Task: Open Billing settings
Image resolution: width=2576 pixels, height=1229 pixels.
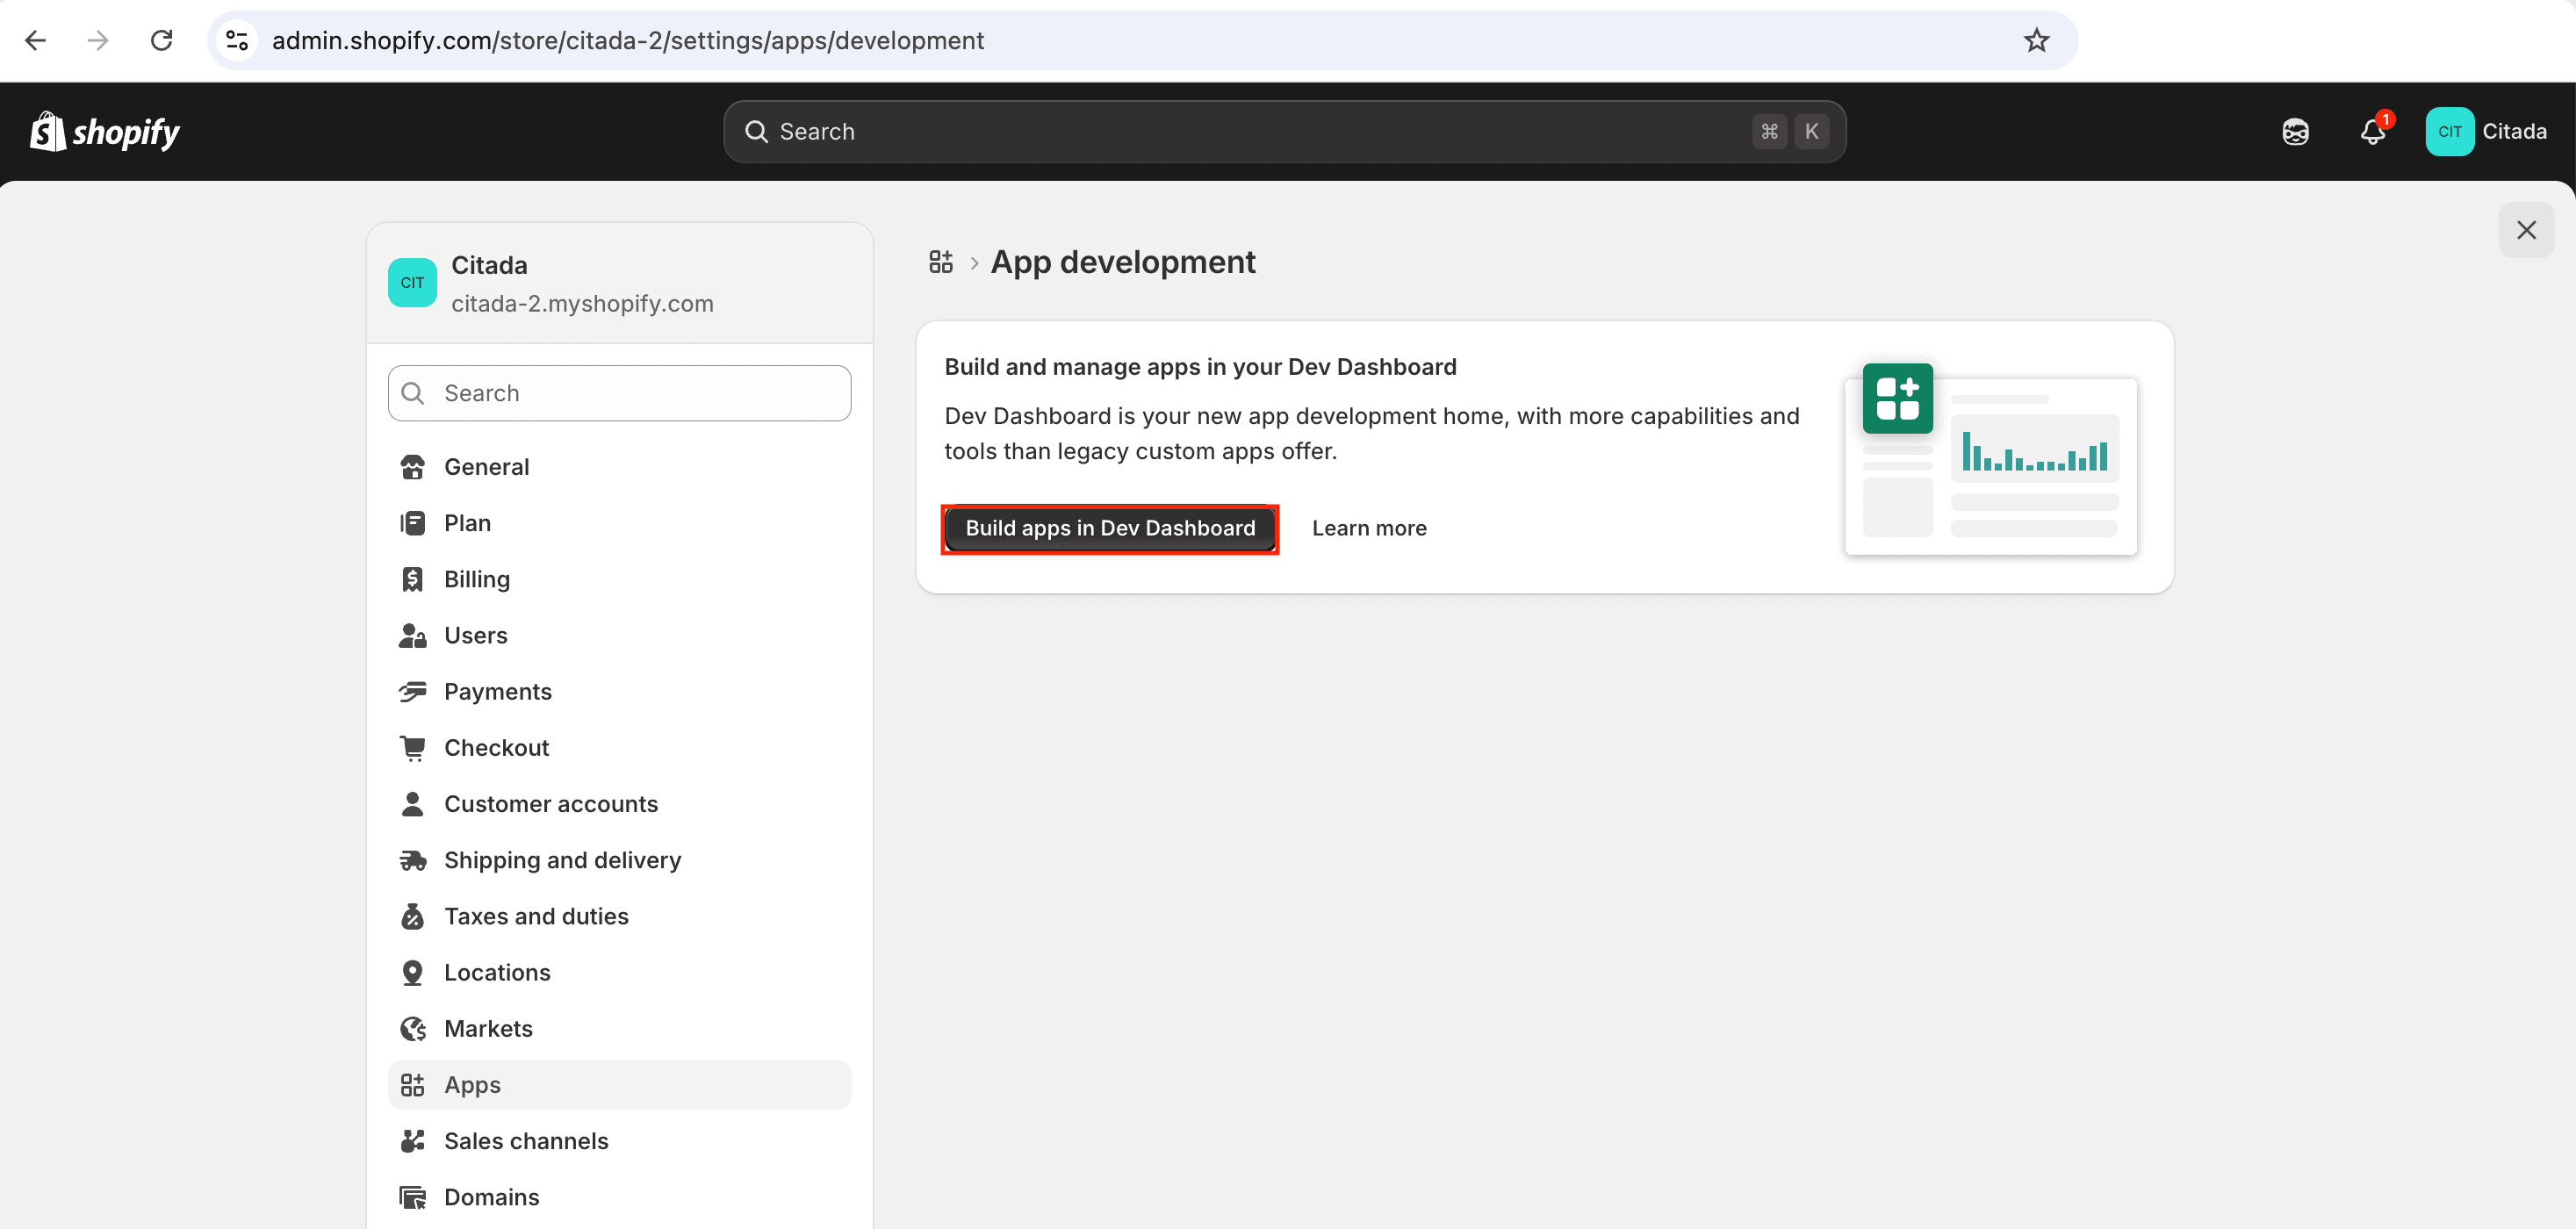Action: pyautogui.click(x=619, y=579)
